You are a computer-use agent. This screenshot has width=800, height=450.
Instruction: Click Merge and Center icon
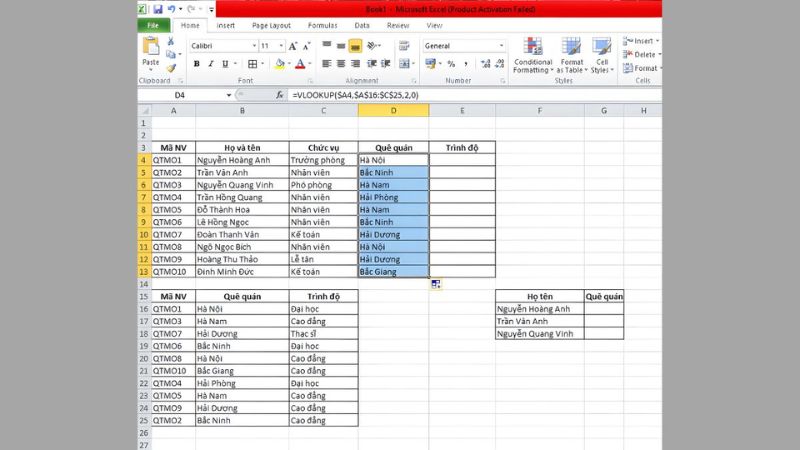(x=404, y=64)
